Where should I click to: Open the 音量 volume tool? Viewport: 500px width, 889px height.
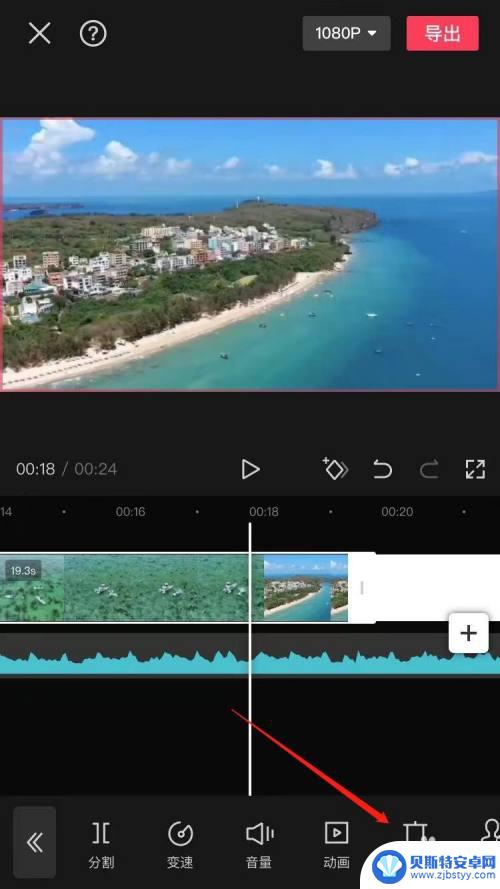pyautogui.click(x=259, y=845)
